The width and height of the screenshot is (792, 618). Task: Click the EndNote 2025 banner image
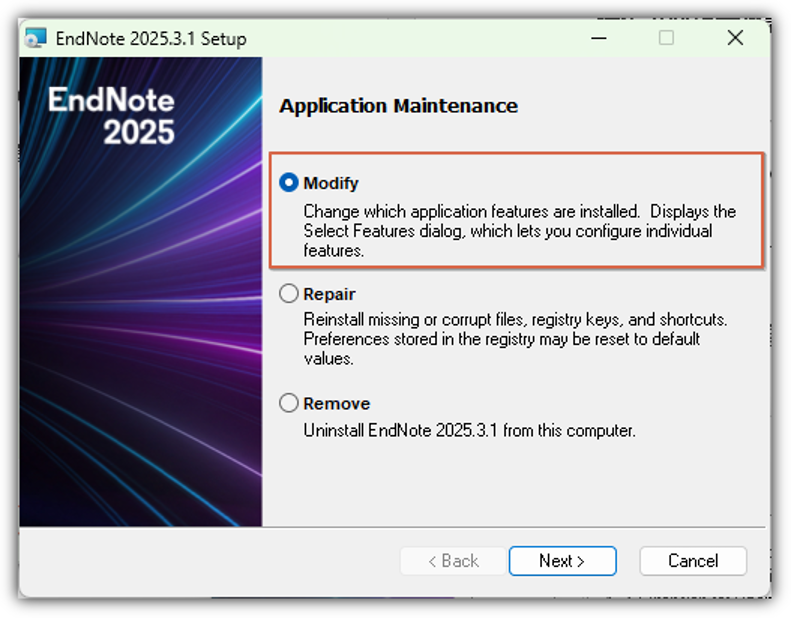(x=141, y=291)
